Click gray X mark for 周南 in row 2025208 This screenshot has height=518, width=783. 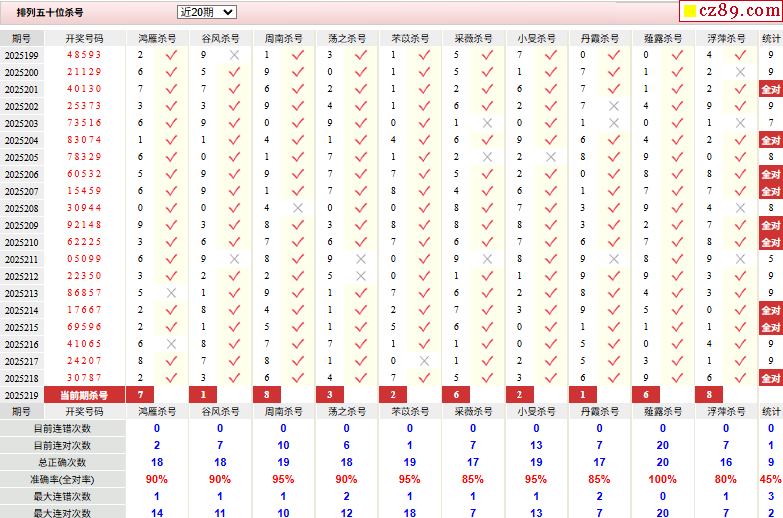click(x=298, y=208)
